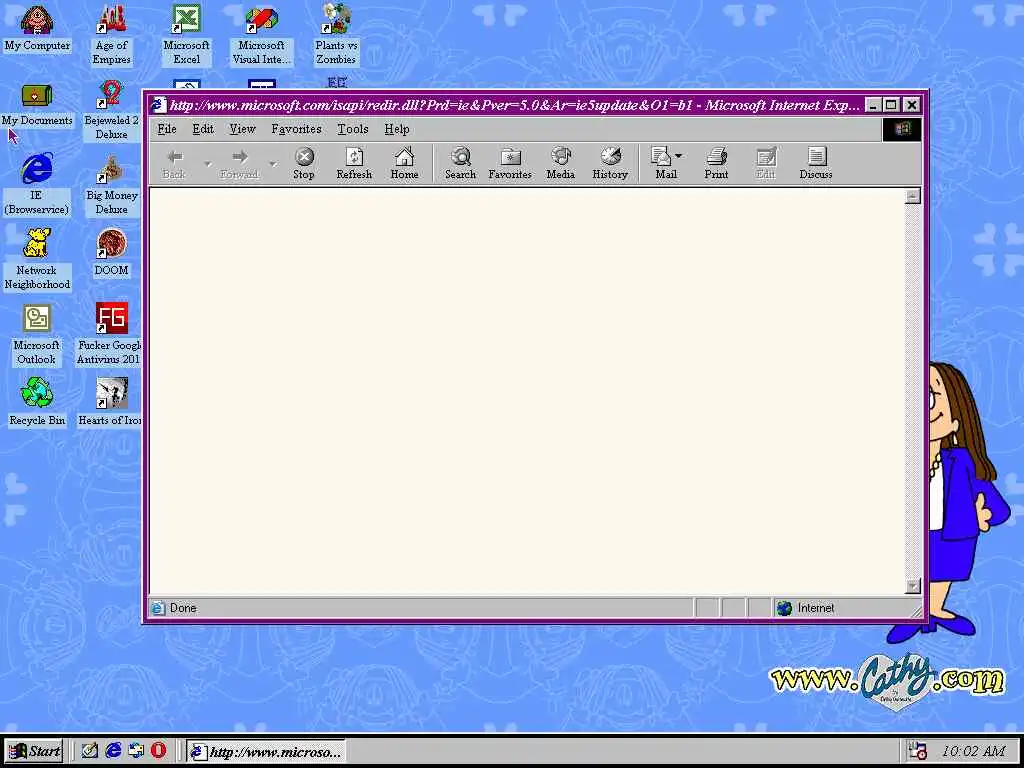
Task: Open the Tools menu
Action: [353, 129]
